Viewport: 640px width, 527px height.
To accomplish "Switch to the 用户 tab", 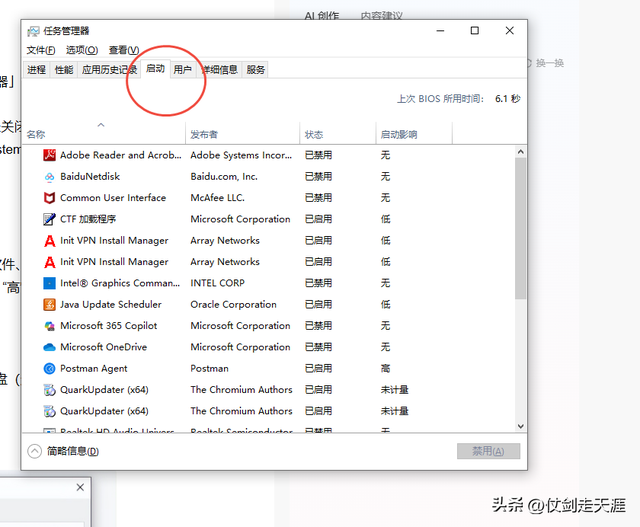I will (182, 70).
